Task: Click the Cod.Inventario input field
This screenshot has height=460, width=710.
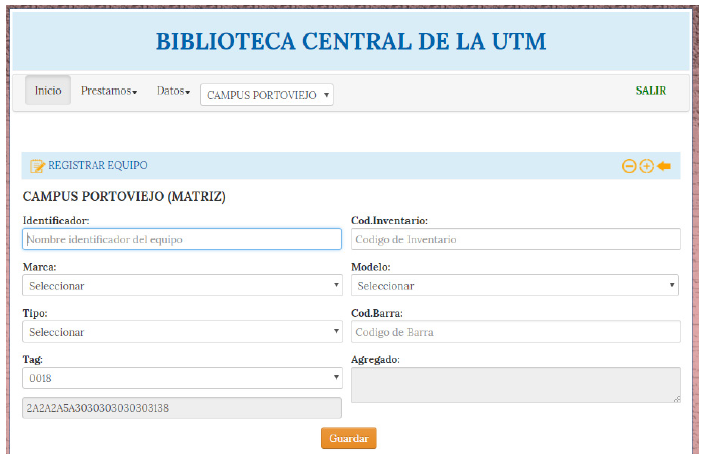Action: 515,239
